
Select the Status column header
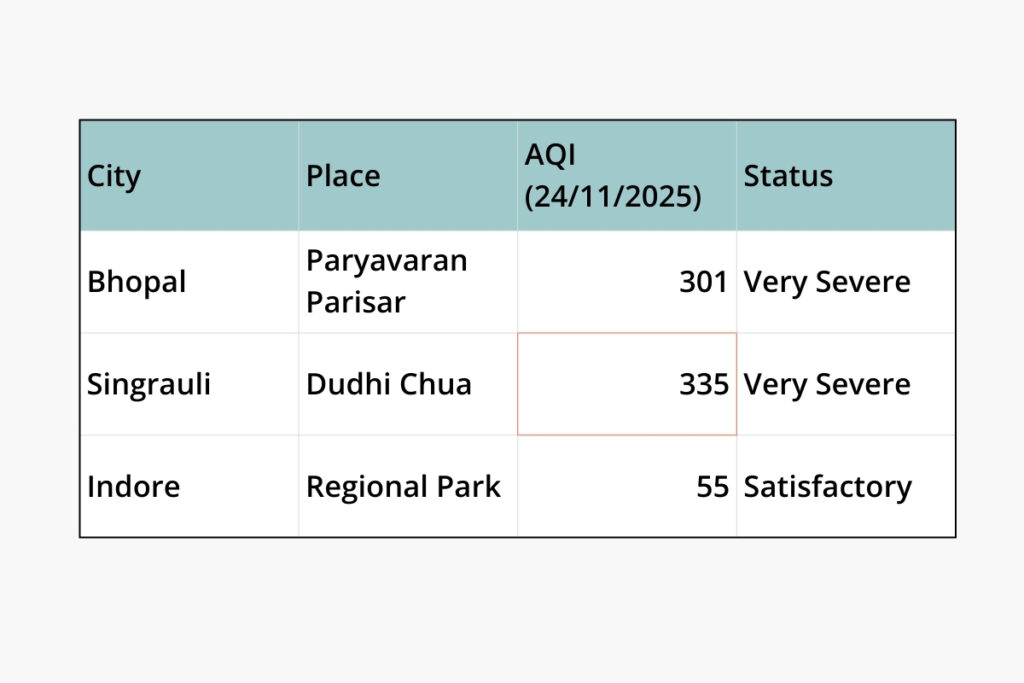[x=788, y=176]
